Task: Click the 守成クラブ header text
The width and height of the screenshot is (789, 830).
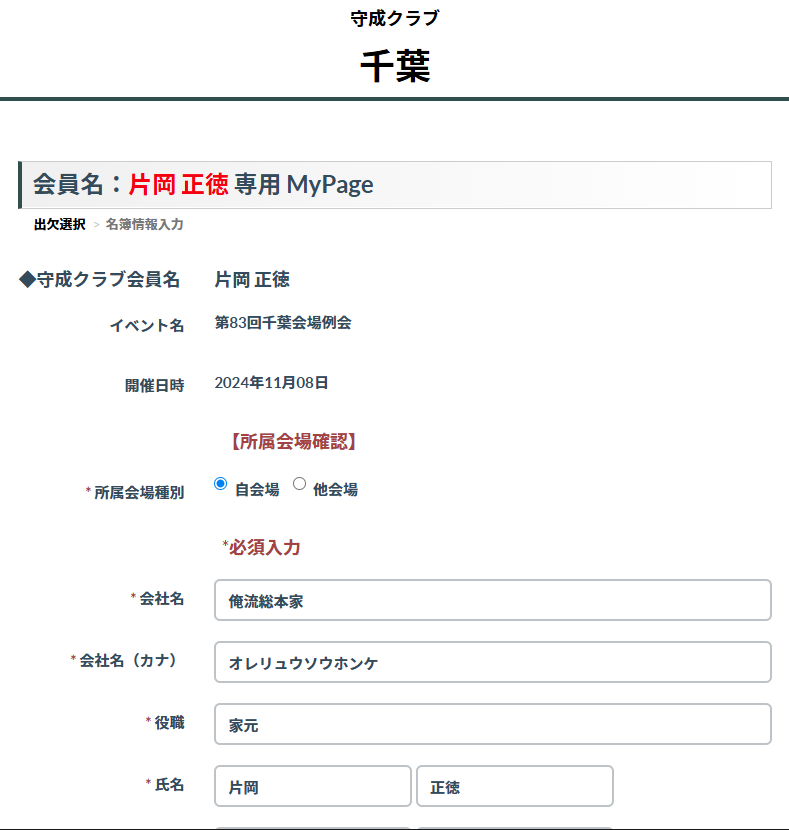Action: point(395,19)
